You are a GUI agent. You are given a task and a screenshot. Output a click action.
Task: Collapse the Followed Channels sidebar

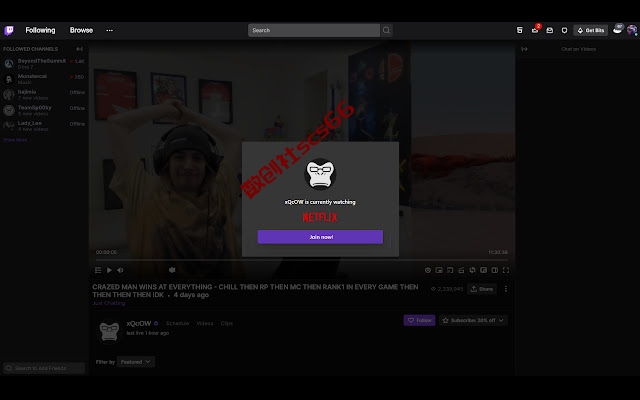[x=80, y=49]
